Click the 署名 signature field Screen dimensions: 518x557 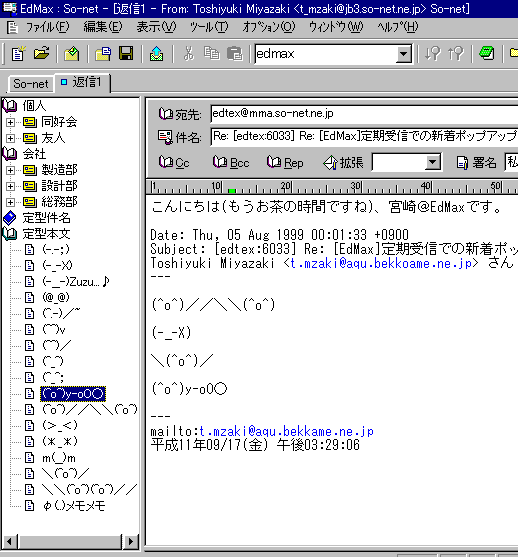pos(512,162)
